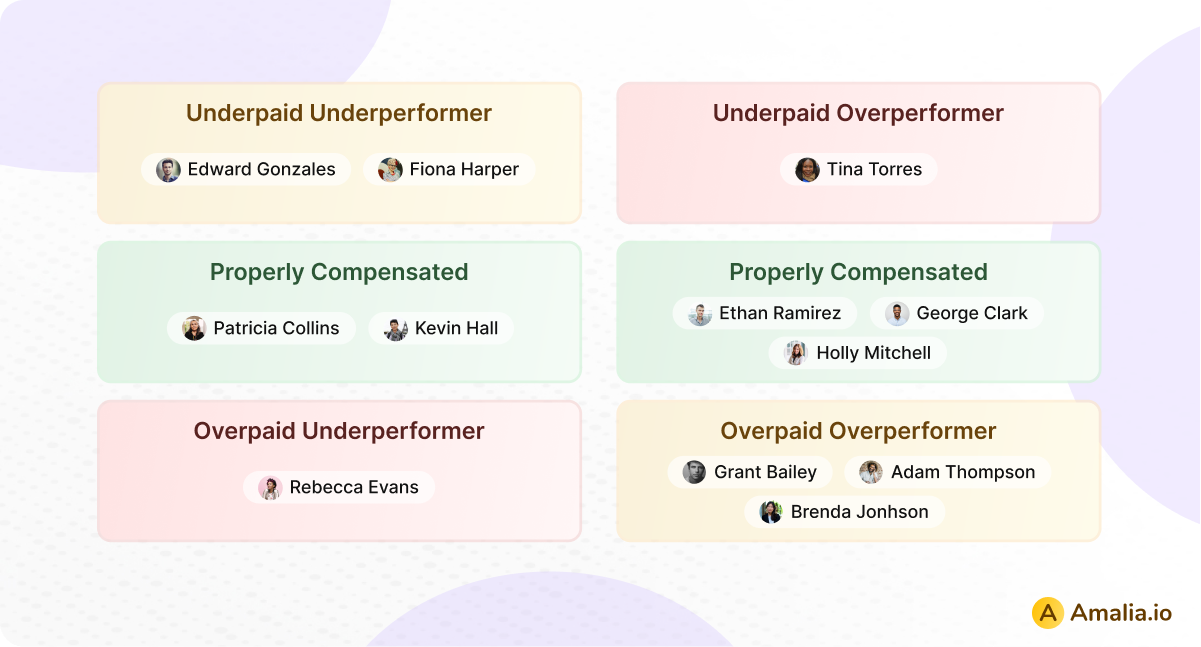Image resolution: width=1201 pixels, height=647 pixels.
Task: Click Edward Gonzales's avatar photo
Action: (168, 170)
